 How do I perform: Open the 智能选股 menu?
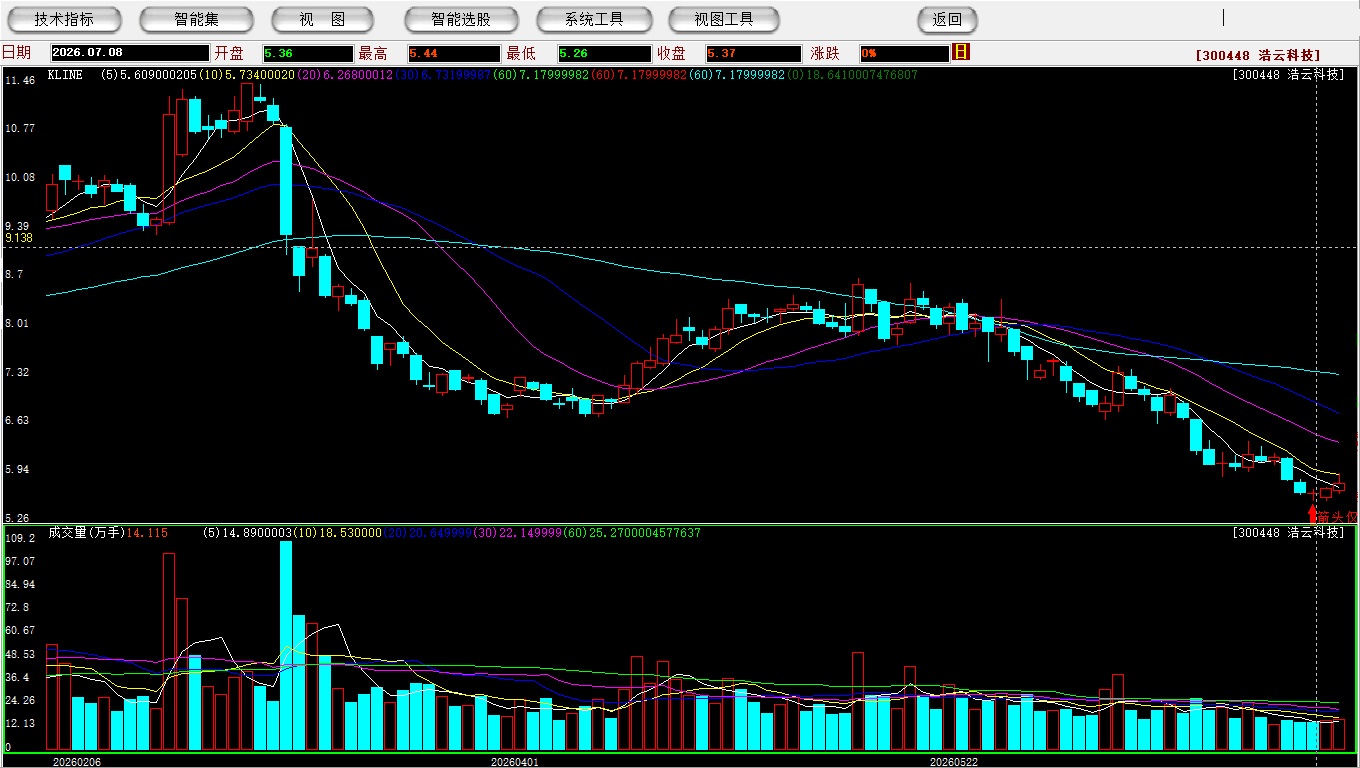pyautogui.click(x=461, y=19)
